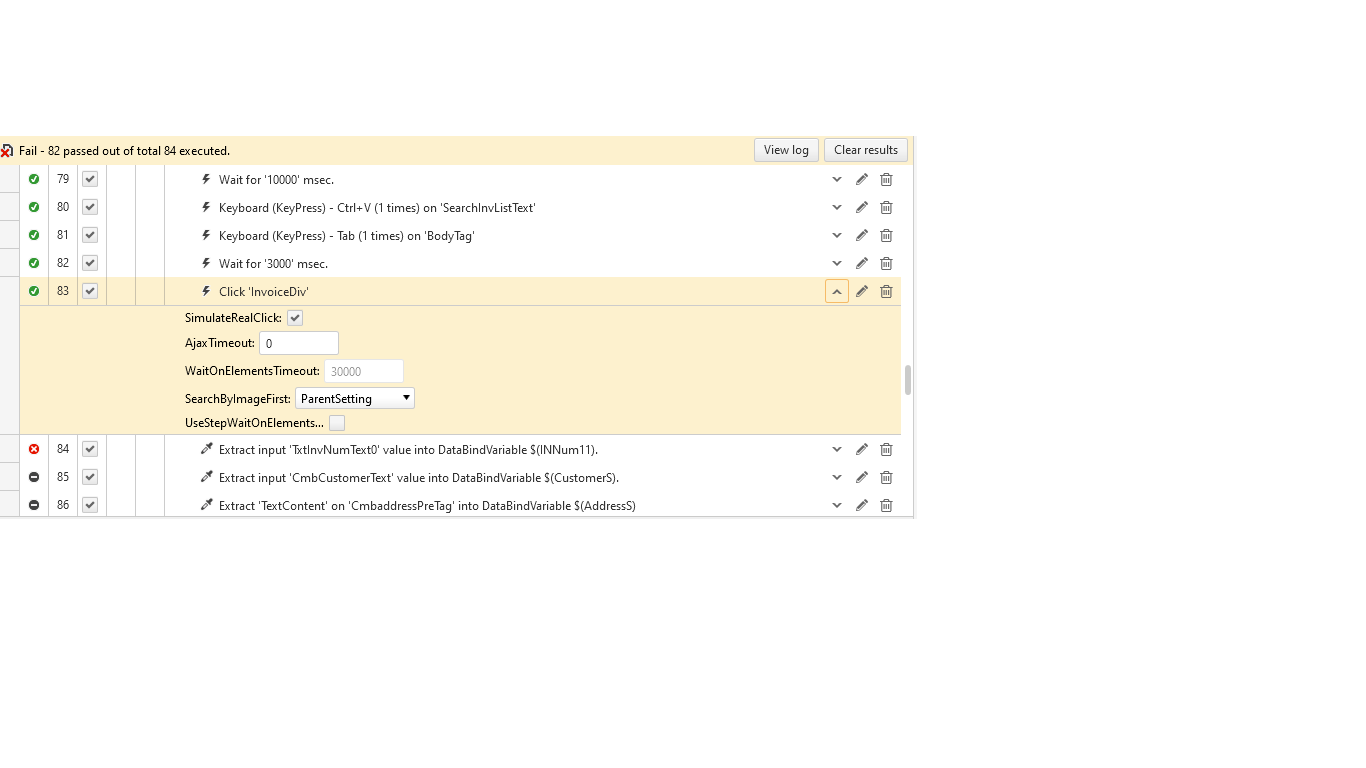1366x768 pixels.
Task: Click the red failed status icon on step 84
Action: click(x=34, y=450)
